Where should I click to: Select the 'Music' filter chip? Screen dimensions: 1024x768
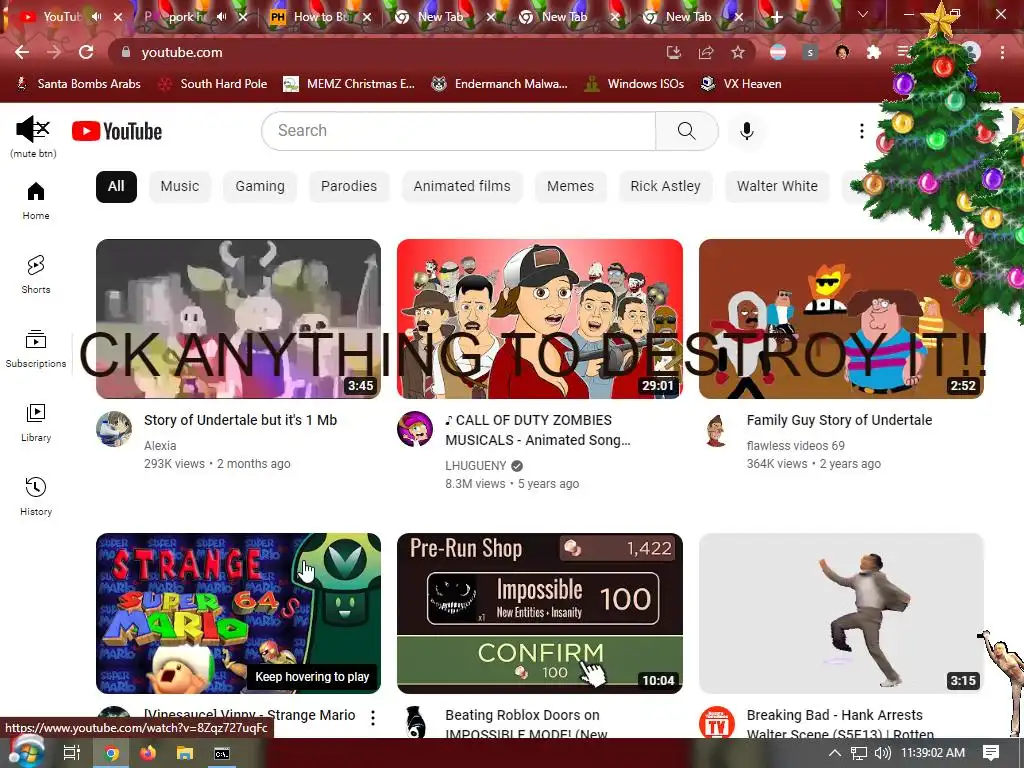pos(180,186)
